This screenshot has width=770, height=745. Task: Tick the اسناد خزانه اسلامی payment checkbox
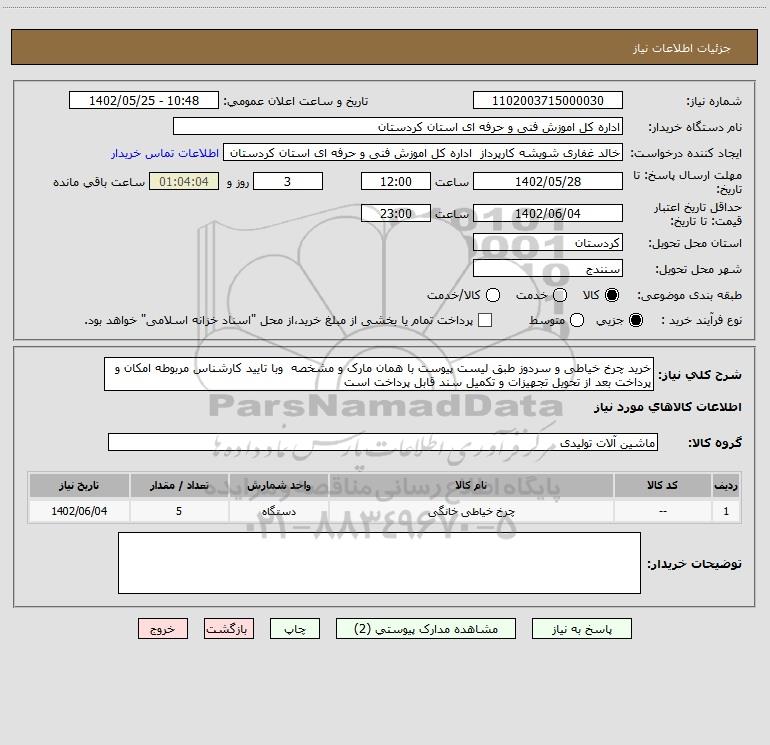click(x=485, y=320)
